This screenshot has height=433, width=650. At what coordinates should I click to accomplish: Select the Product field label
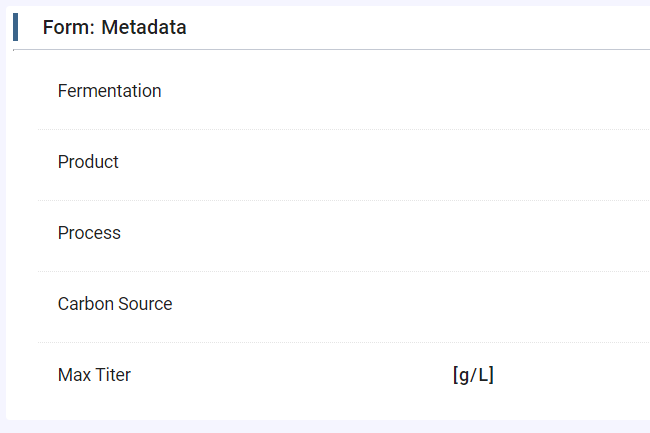pyautogui.click(x=88, y=162)
